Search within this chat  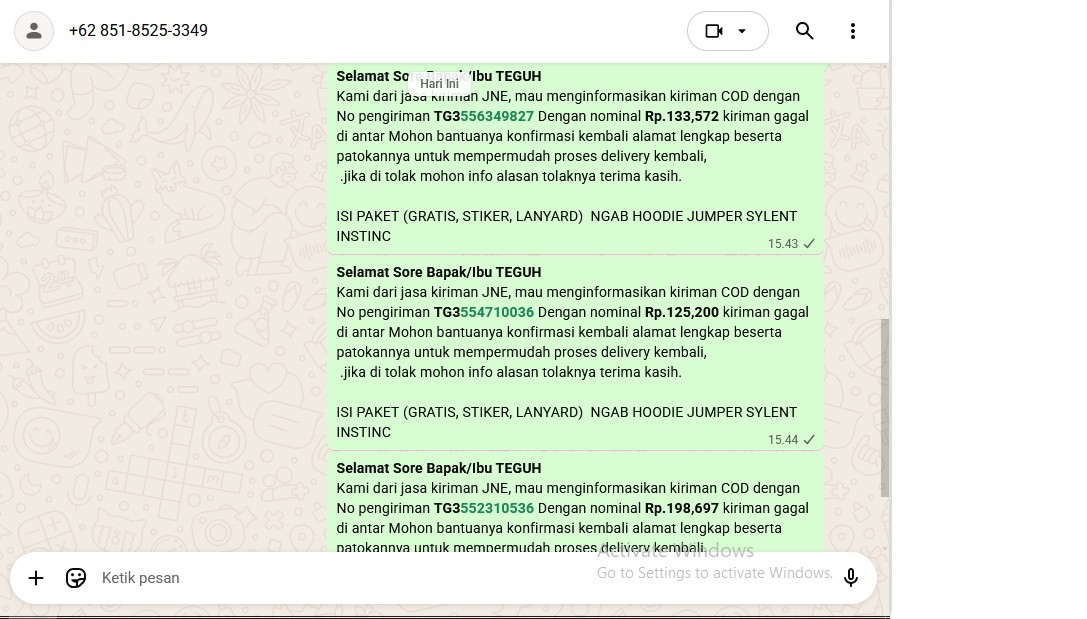point(804,31)
